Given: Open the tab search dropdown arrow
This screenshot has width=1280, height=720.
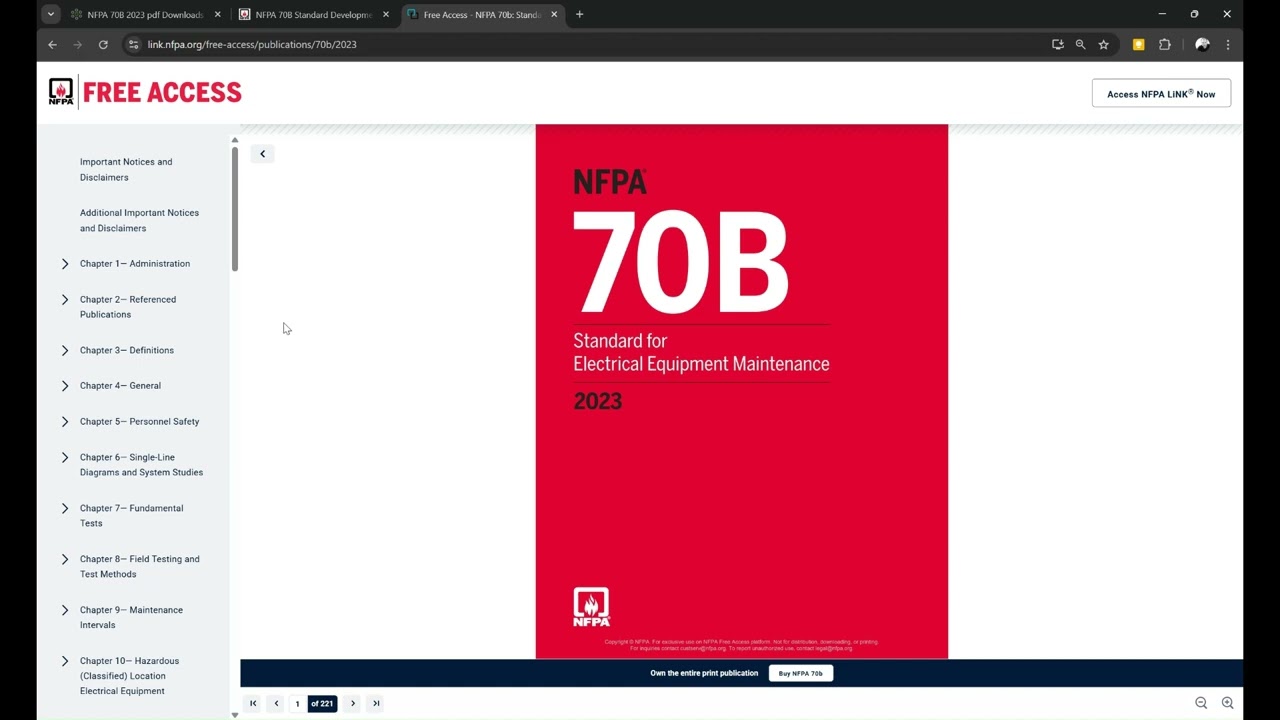Looking at the screenshot, I should pyautogui.click(x=50, y=14).
